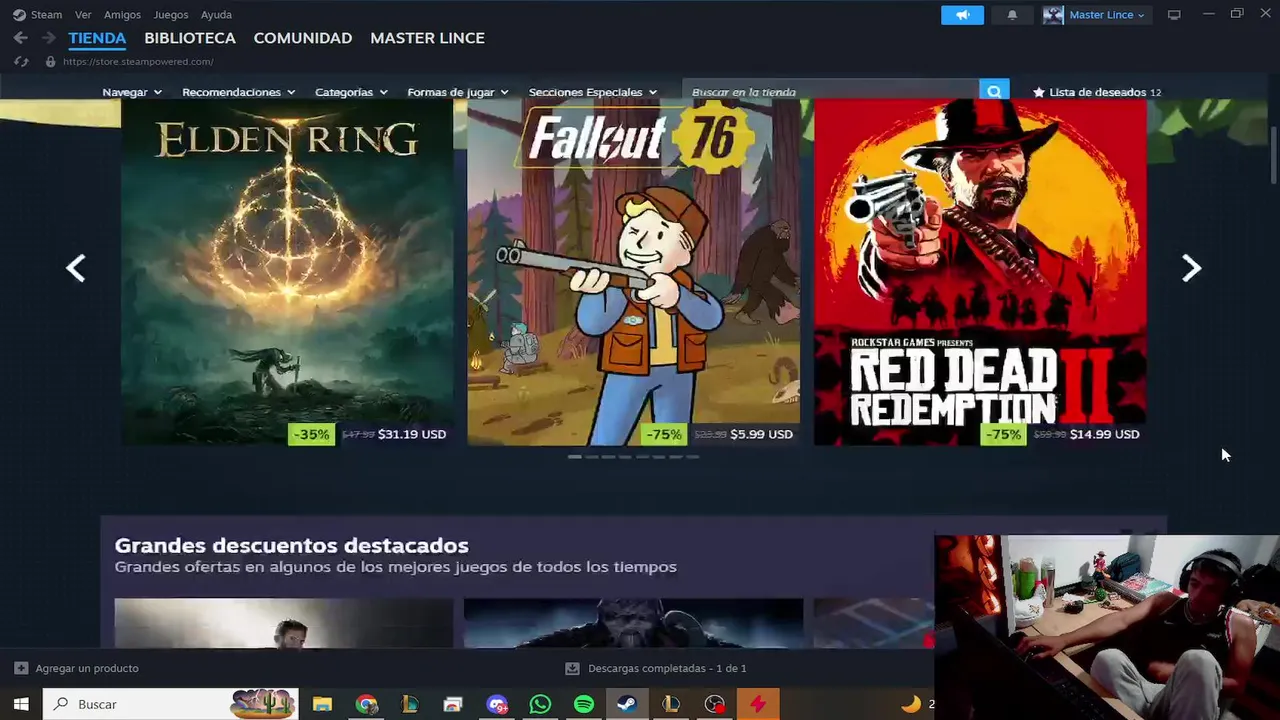
Task: Click the moon weather icon in the taskbar
Action: 910,704
